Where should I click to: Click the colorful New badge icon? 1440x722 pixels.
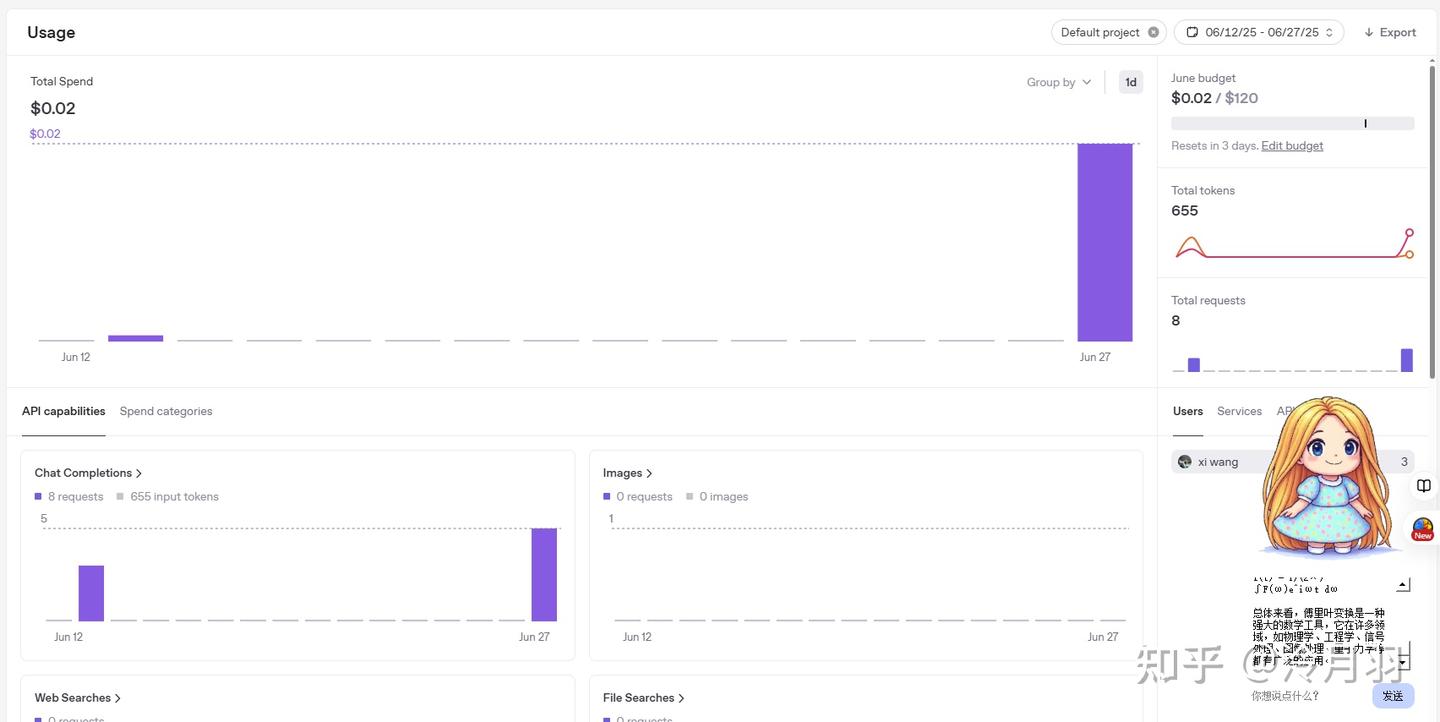1423,529
